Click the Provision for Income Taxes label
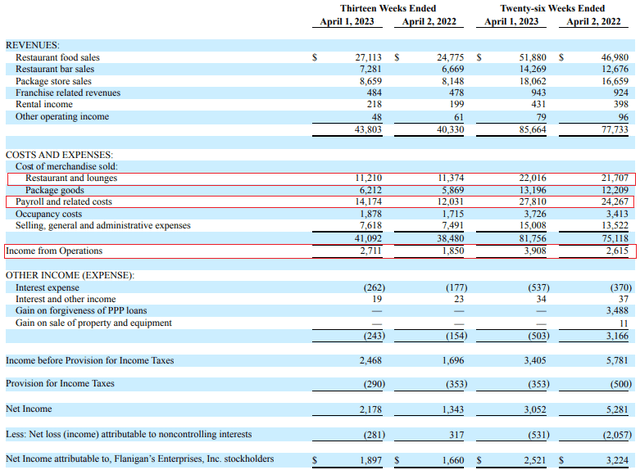Image resolution: width=640 pixels, height=470 pixels. tap(60, 384)
